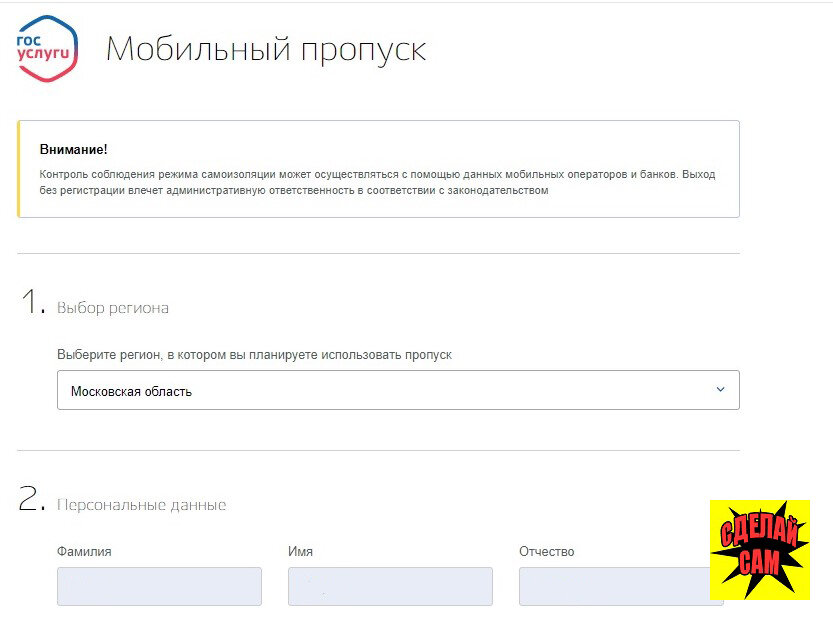Open the Московская область region dropdown
This screenshot has height=624, width=833.
[x=400, y=389]
